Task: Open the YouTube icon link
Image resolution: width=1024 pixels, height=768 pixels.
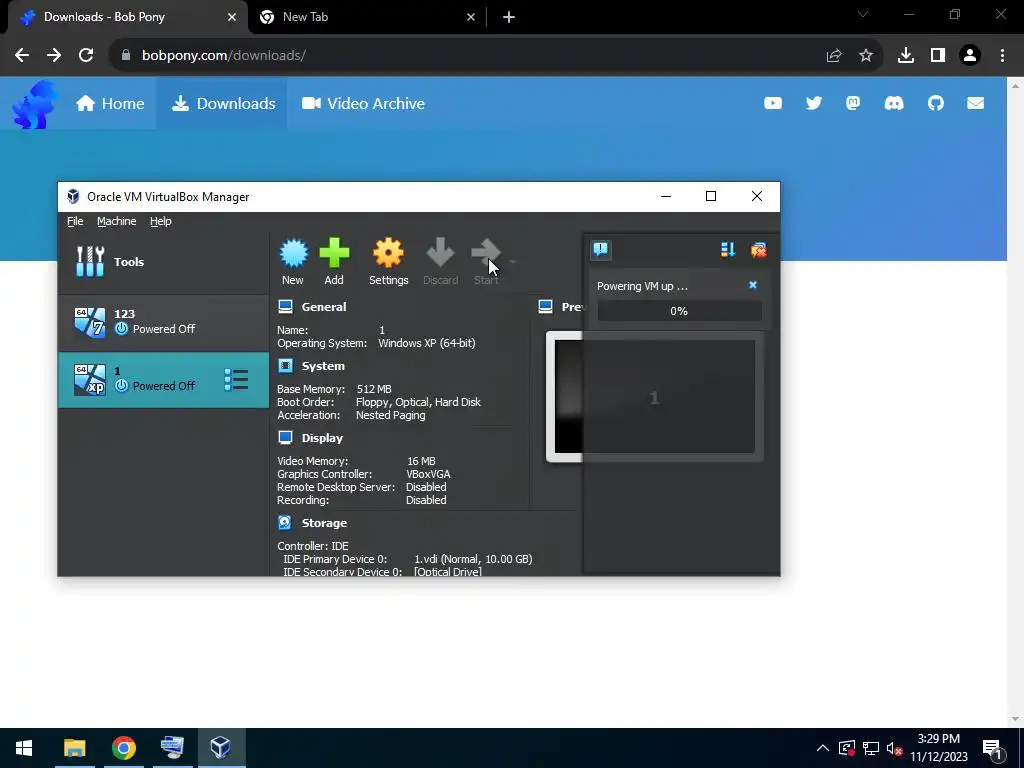Action: pyautogui.click(x=773, y=103)
